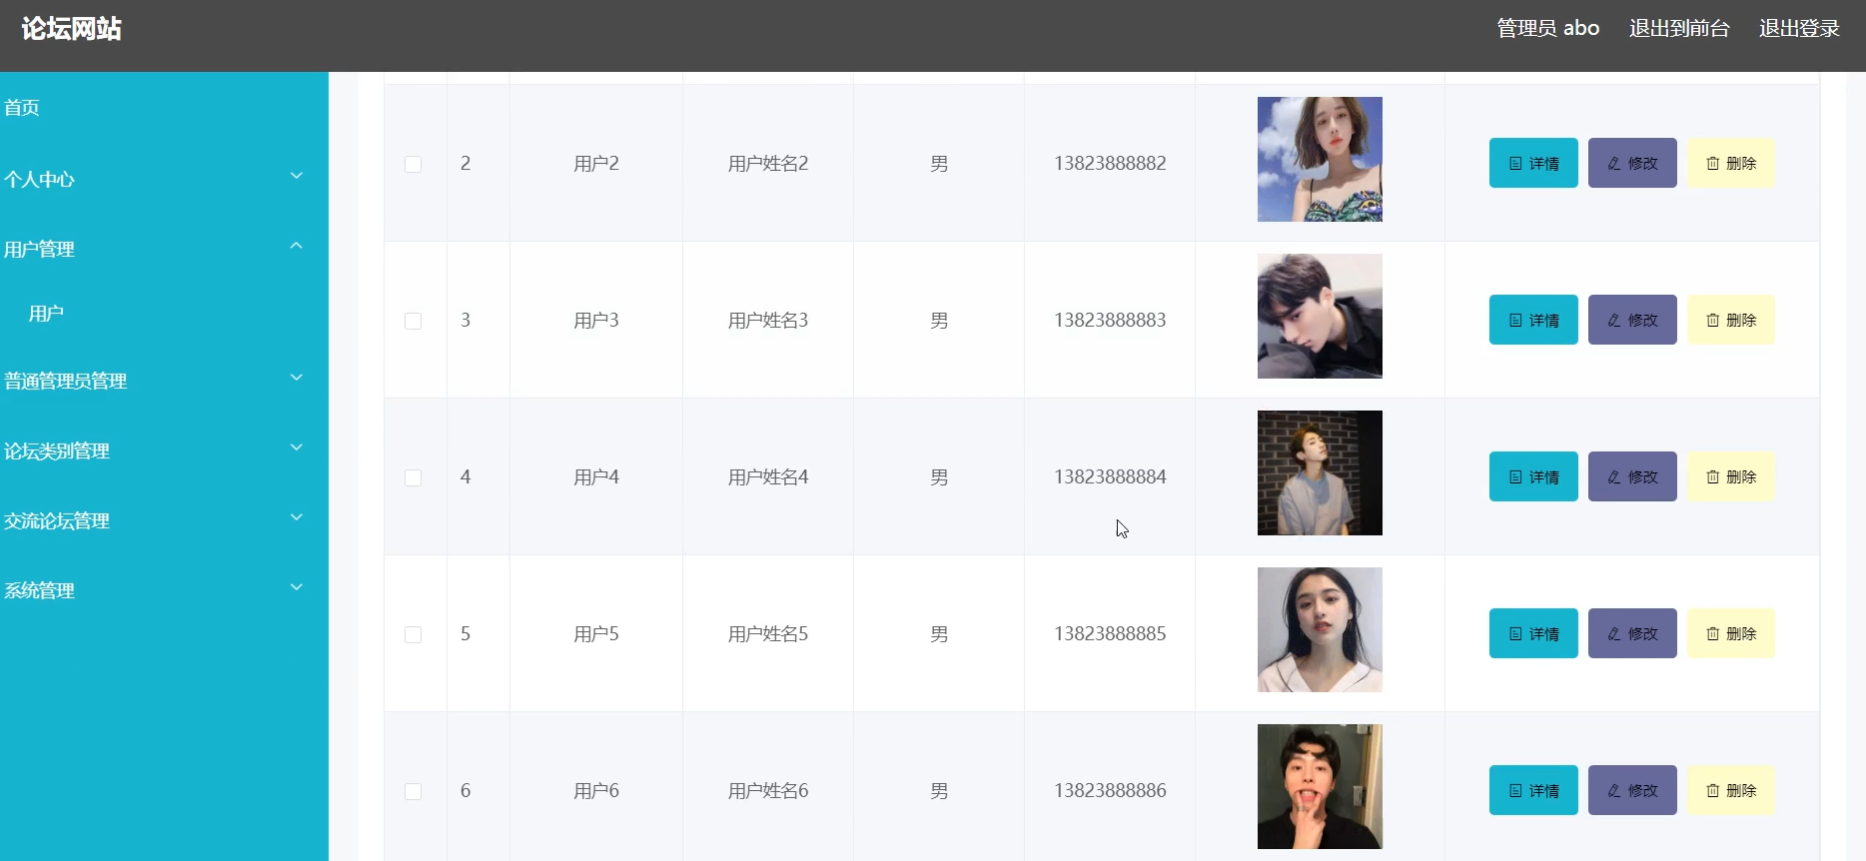Expand the 普通管理员管理 chevron
This screenshot has width=1866, height=861.
296,378
